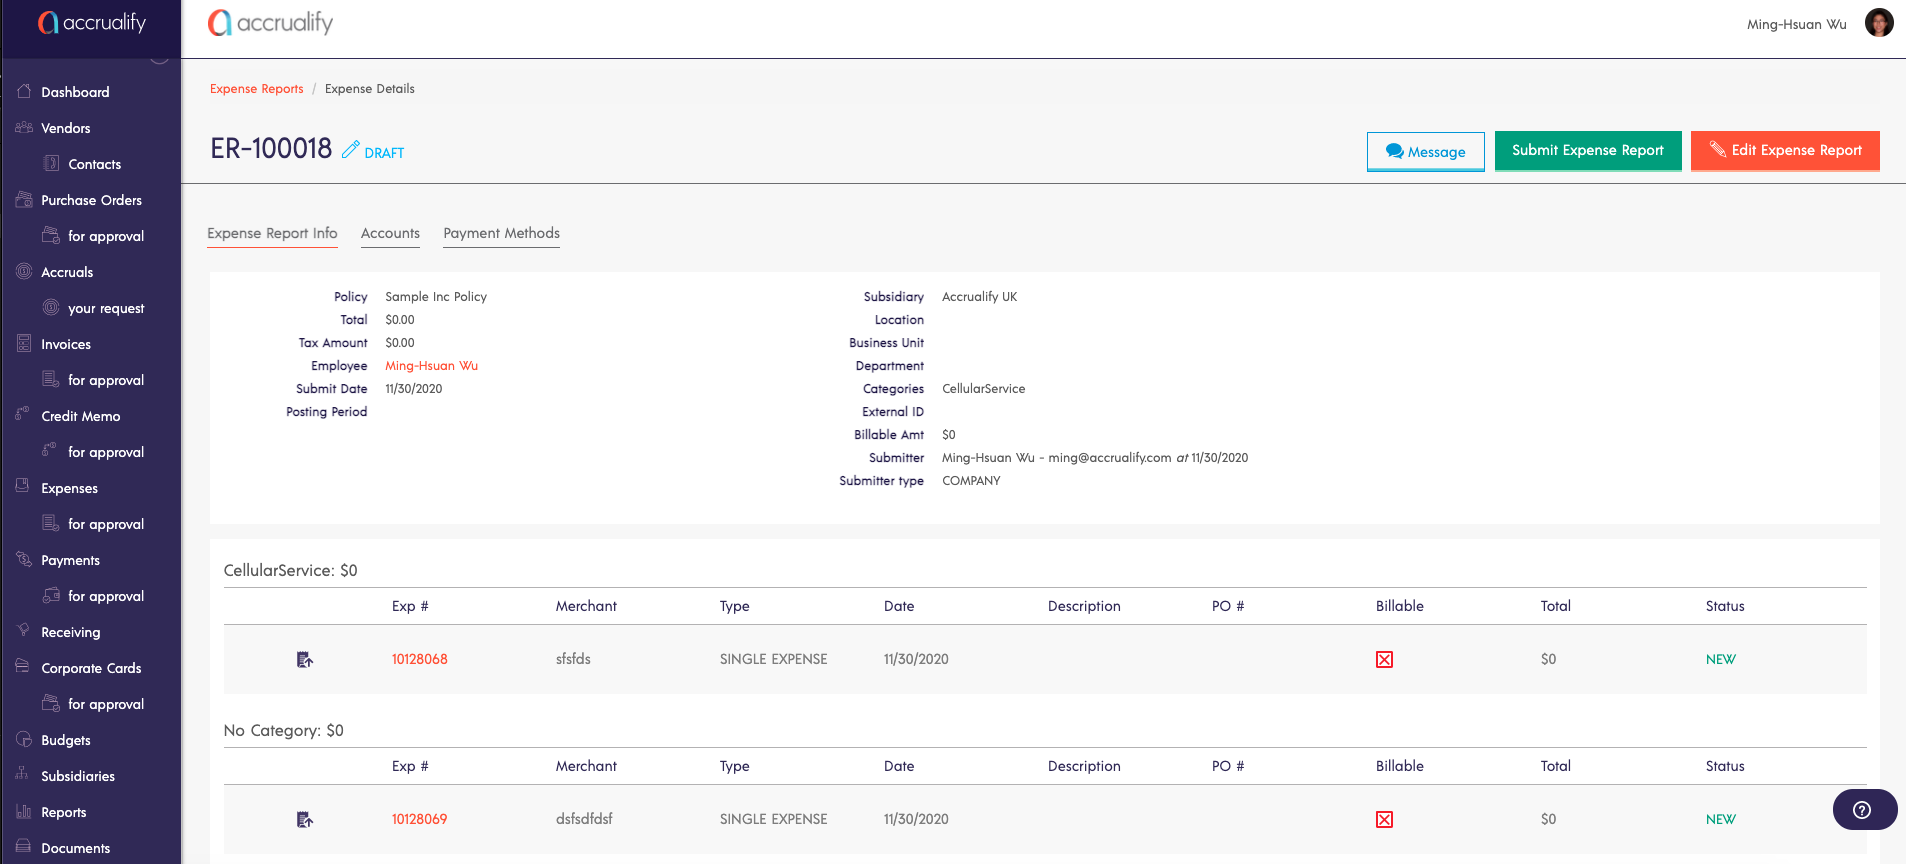Open the Expense Reports breadcrumb link
The height and width of the screenshot is (864, 1906).
click(x=256, y=89)
